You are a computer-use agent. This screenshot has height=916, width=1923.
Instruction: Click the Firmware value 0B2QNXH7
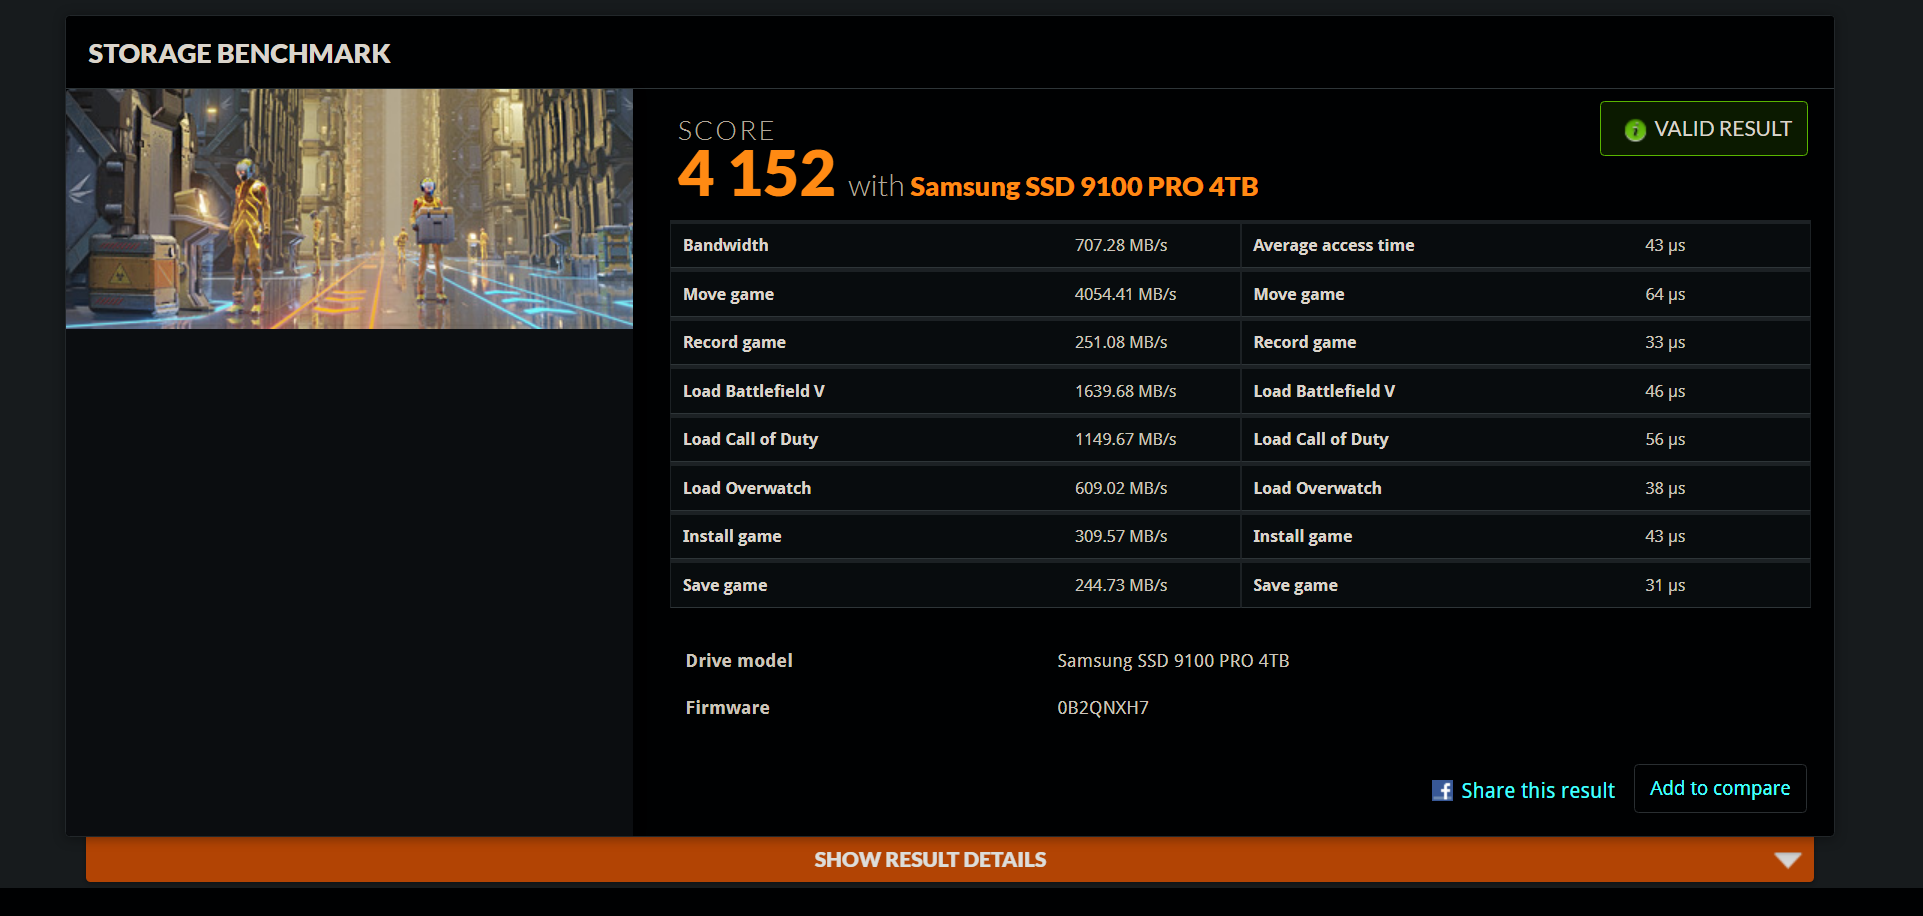[x=1102, y=707]
